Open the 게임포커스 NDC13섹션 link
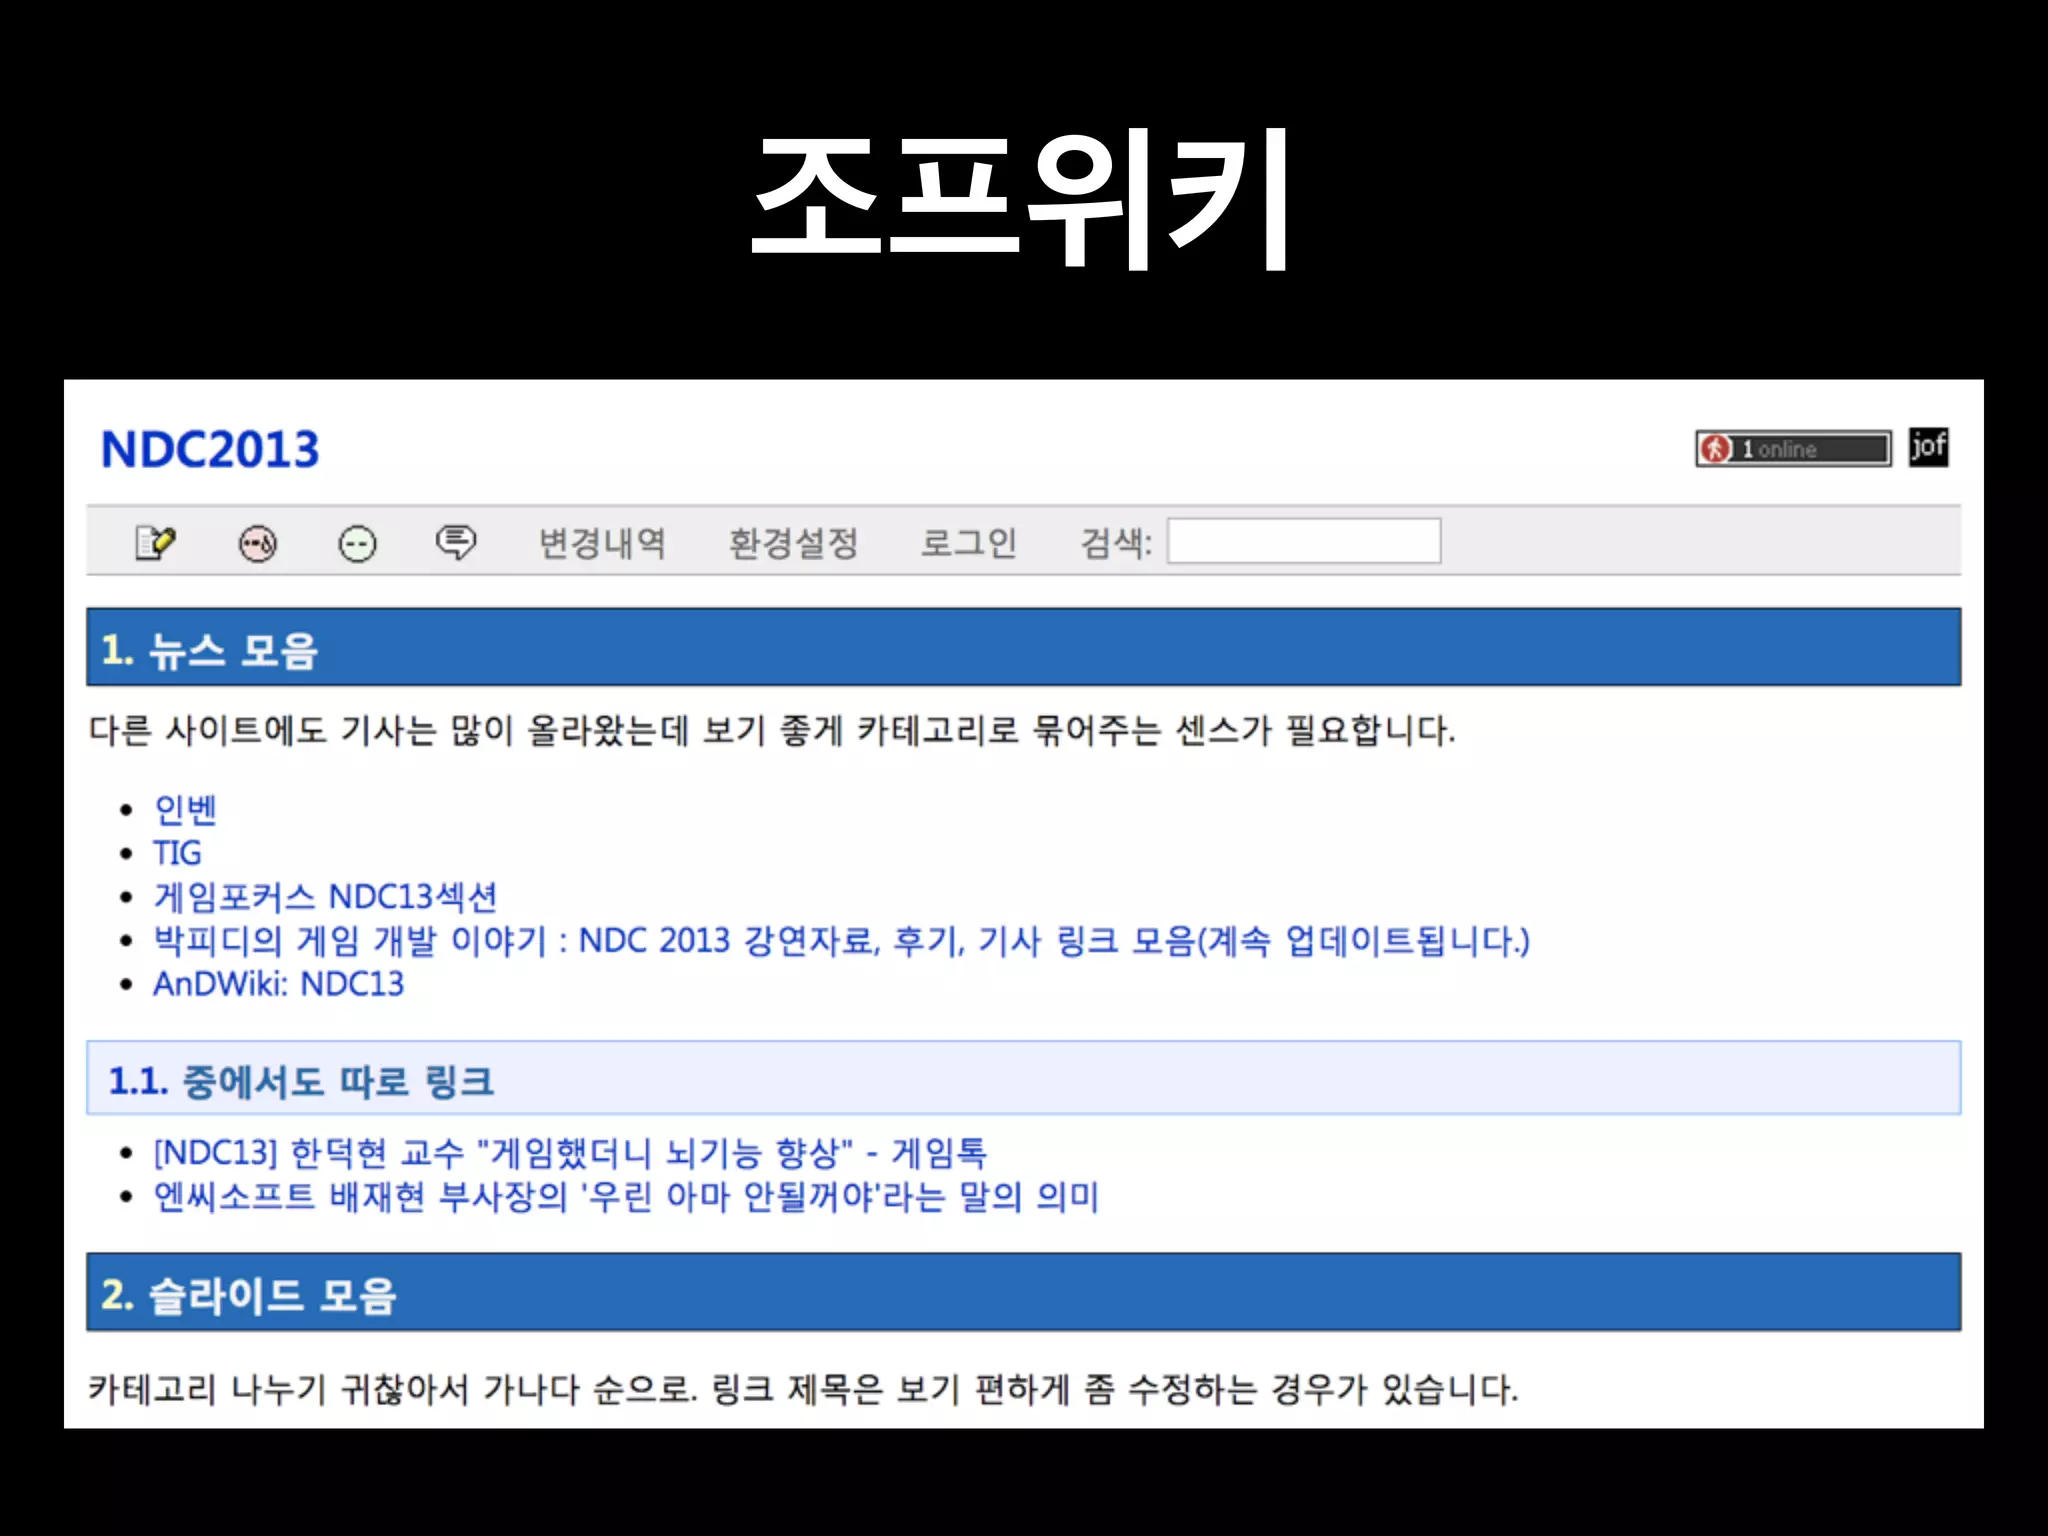 (x=325, y=896)
